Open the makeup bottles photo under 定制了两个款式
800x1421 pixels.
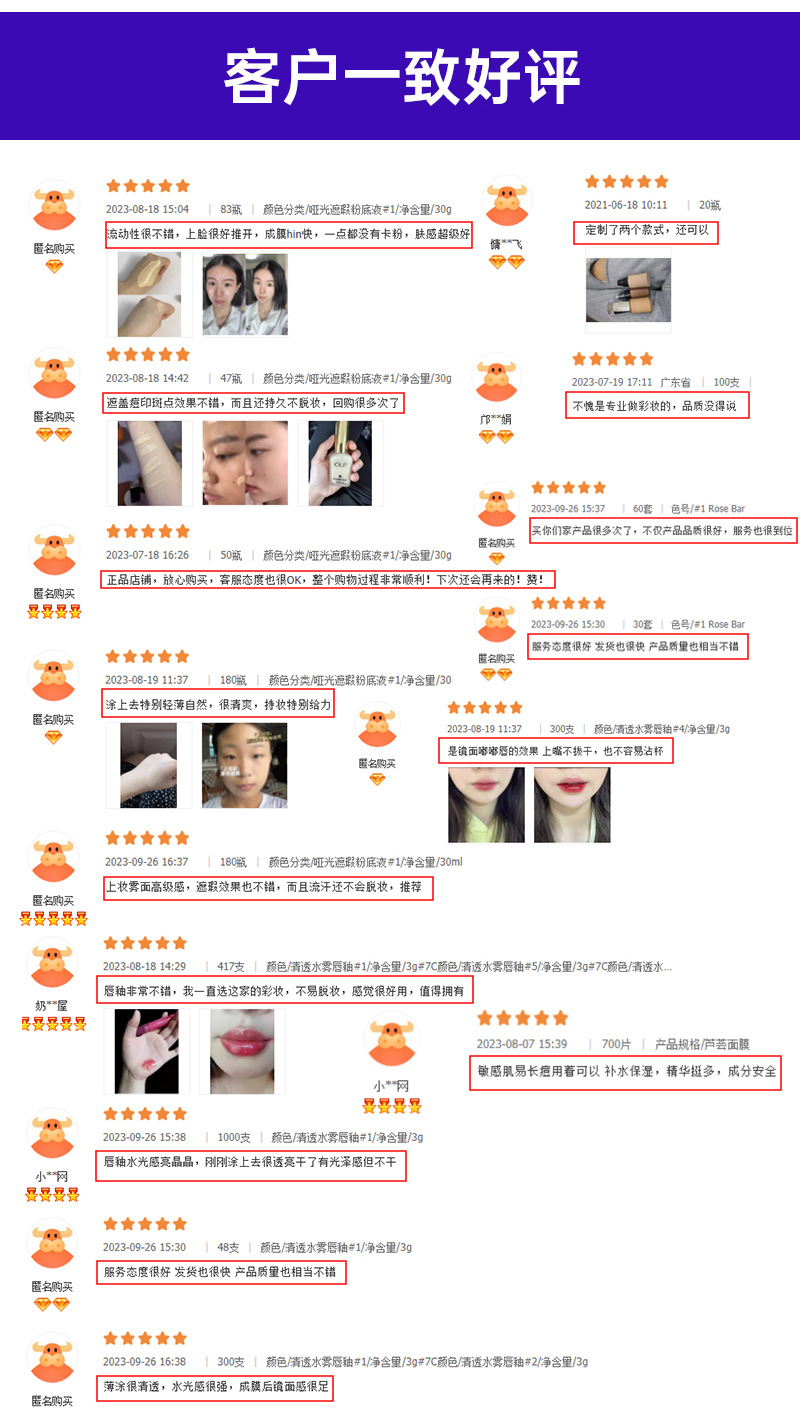point(628,290)
